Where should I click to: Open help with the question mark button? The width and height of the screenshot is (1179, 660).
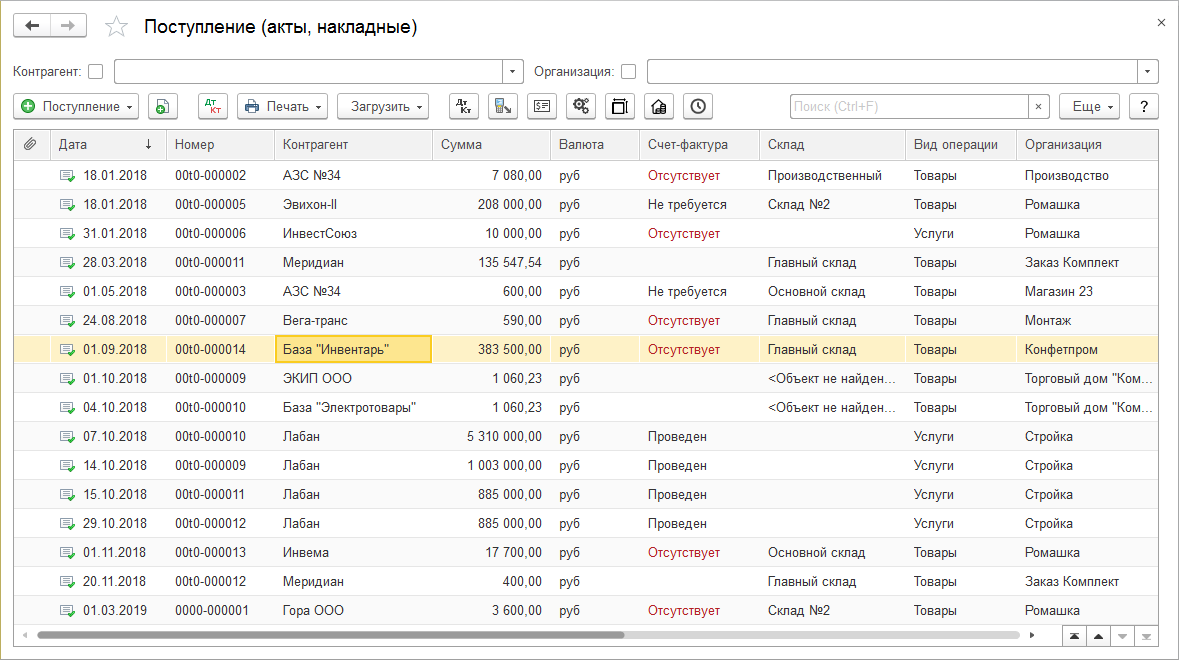(1143, 106)
